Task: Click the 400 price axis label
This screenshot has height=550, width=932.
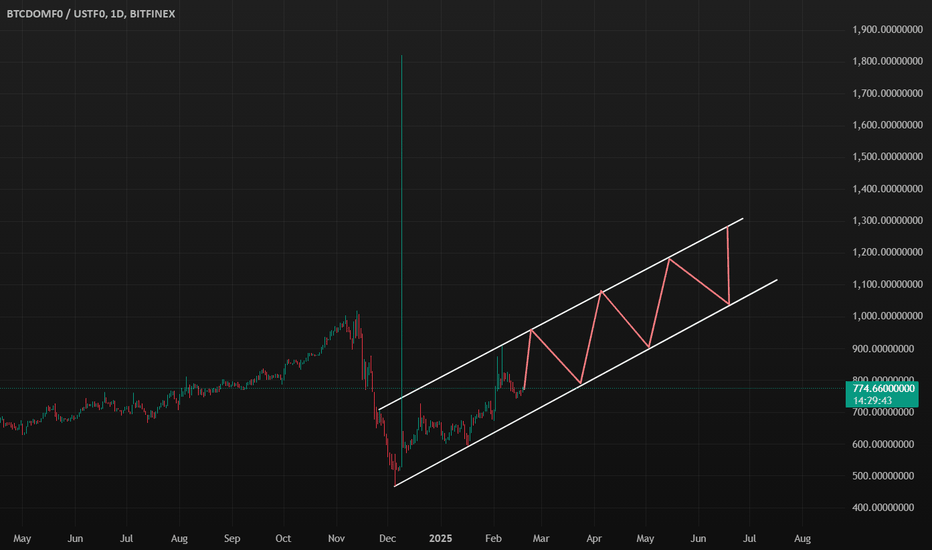Action: (x=883, y=507)
